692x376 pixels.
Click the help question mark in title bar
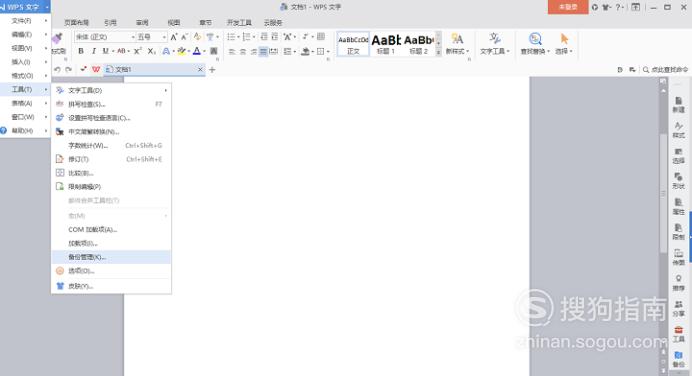tap(618, 7)
